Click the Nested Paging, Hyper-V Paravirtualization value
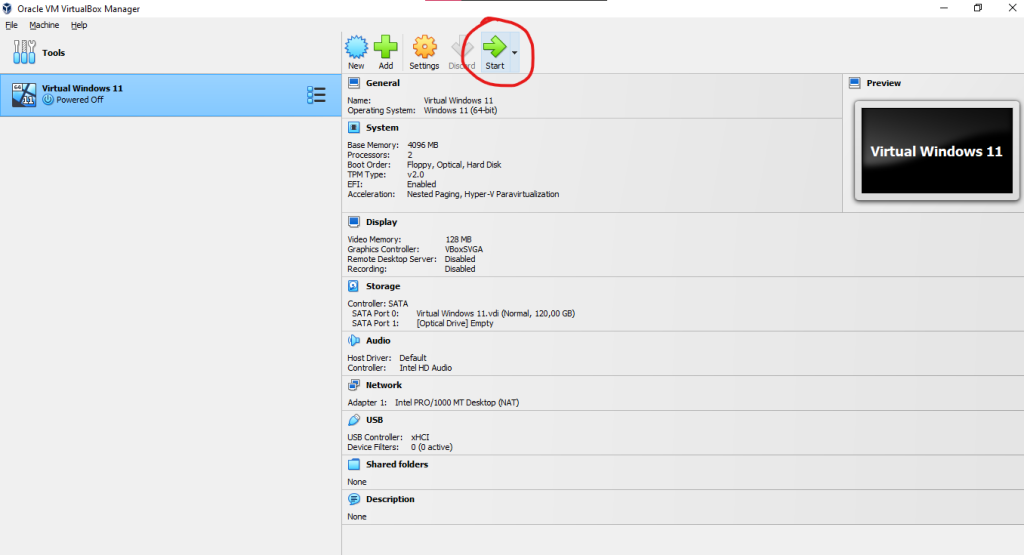The image size is (1024, 555). [483, 194]
